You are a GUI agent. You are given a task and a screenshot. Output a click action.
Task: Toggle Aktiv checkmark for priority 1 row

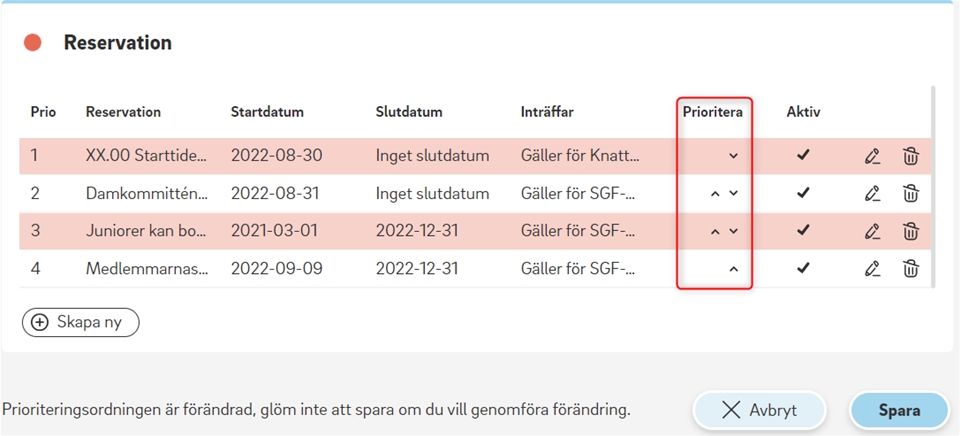coord(803,156)
